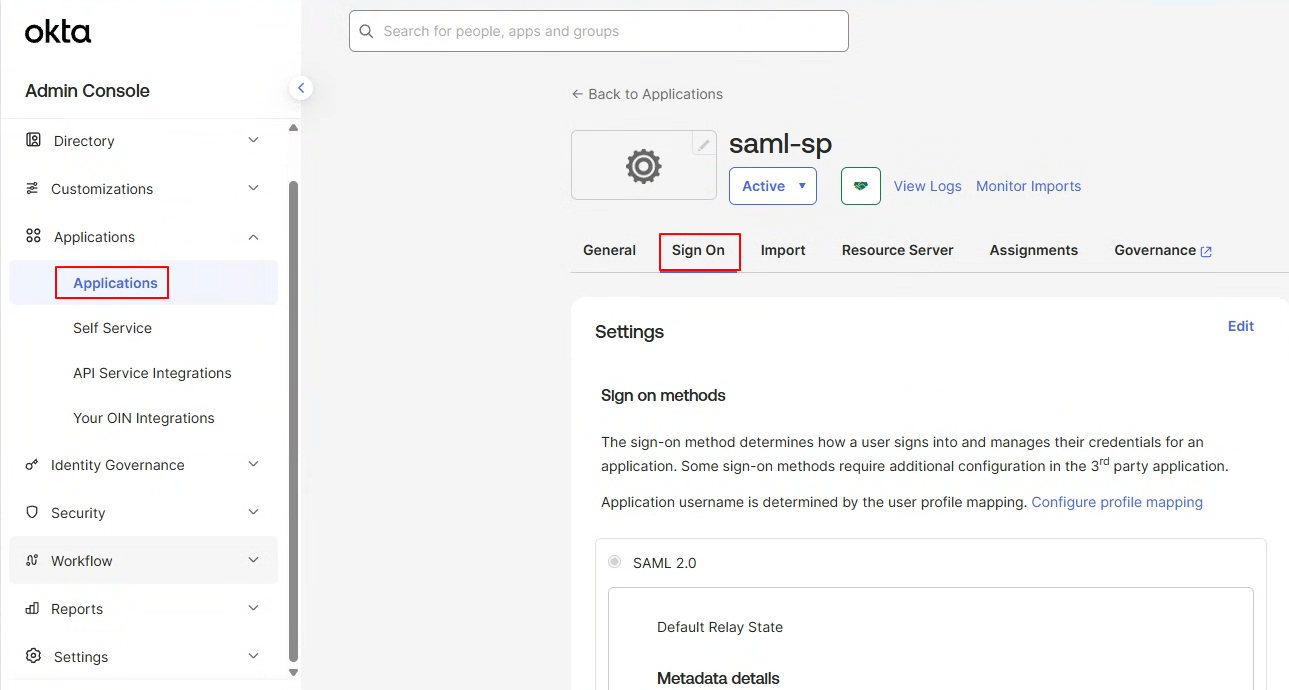Expand the Customizations menu chevron
This screenshot has width=1289, height=690.
click(253, 188)
